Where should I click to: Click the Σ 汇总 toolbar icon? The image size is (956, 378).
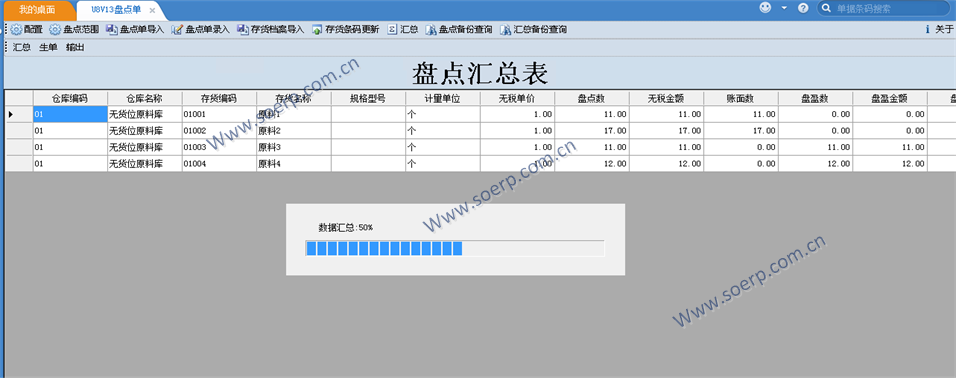click(x=392, y=29)
